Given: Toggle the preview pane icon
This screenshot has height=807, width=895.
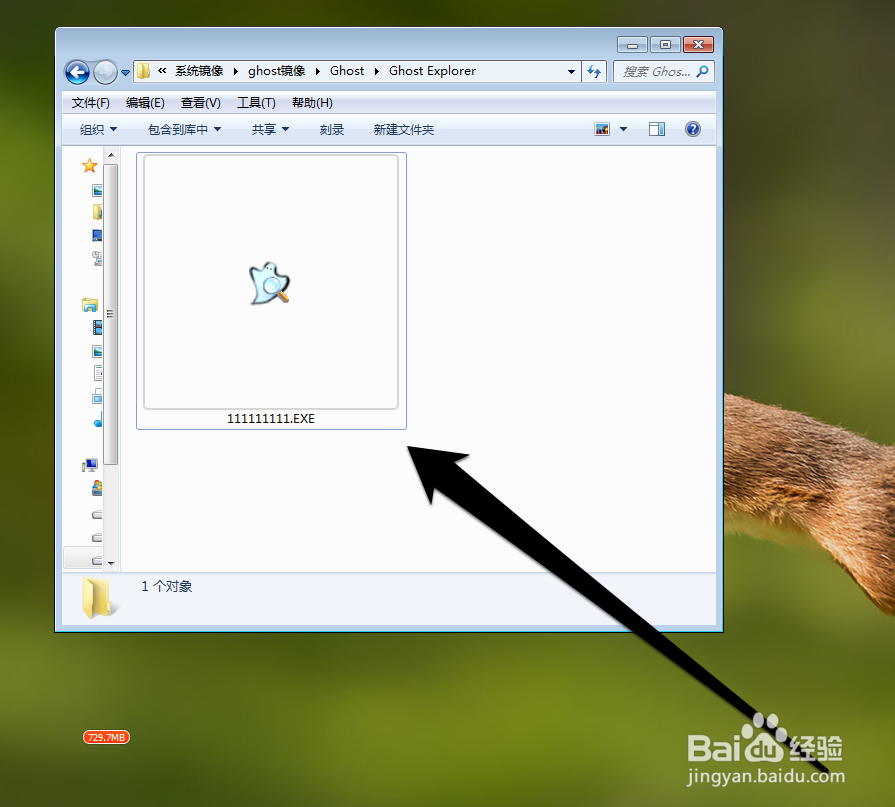Looking at the screenshot, I should [x=657, y=130].
